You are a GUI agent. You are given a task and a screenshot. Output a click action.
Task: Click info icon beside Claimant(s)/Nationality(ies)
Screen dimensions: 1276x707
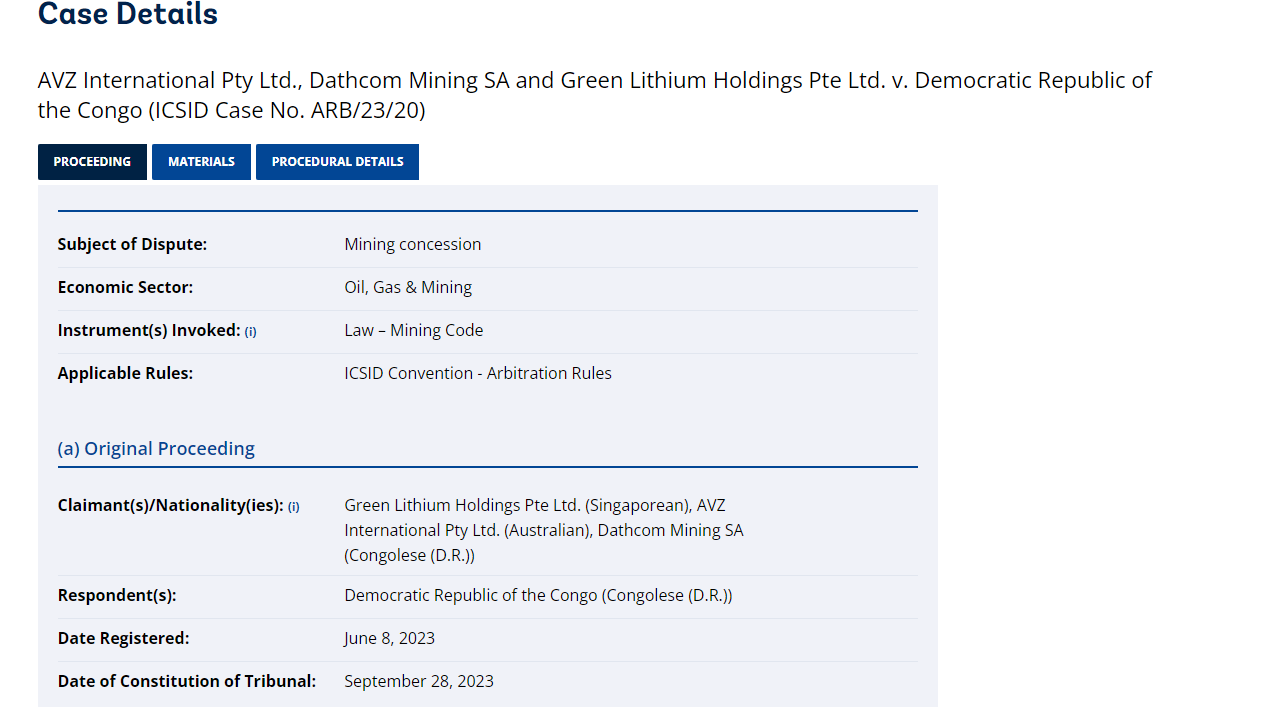[294, 507]
